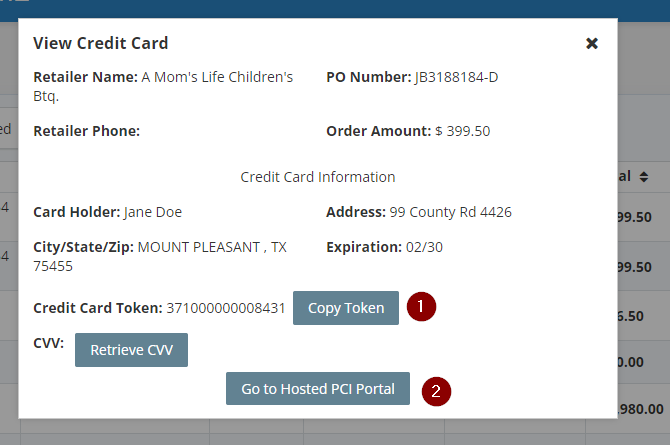Click the PO Number JB3188184-D
The height and width of the screenshot is (445, 670).
(456, 77)
